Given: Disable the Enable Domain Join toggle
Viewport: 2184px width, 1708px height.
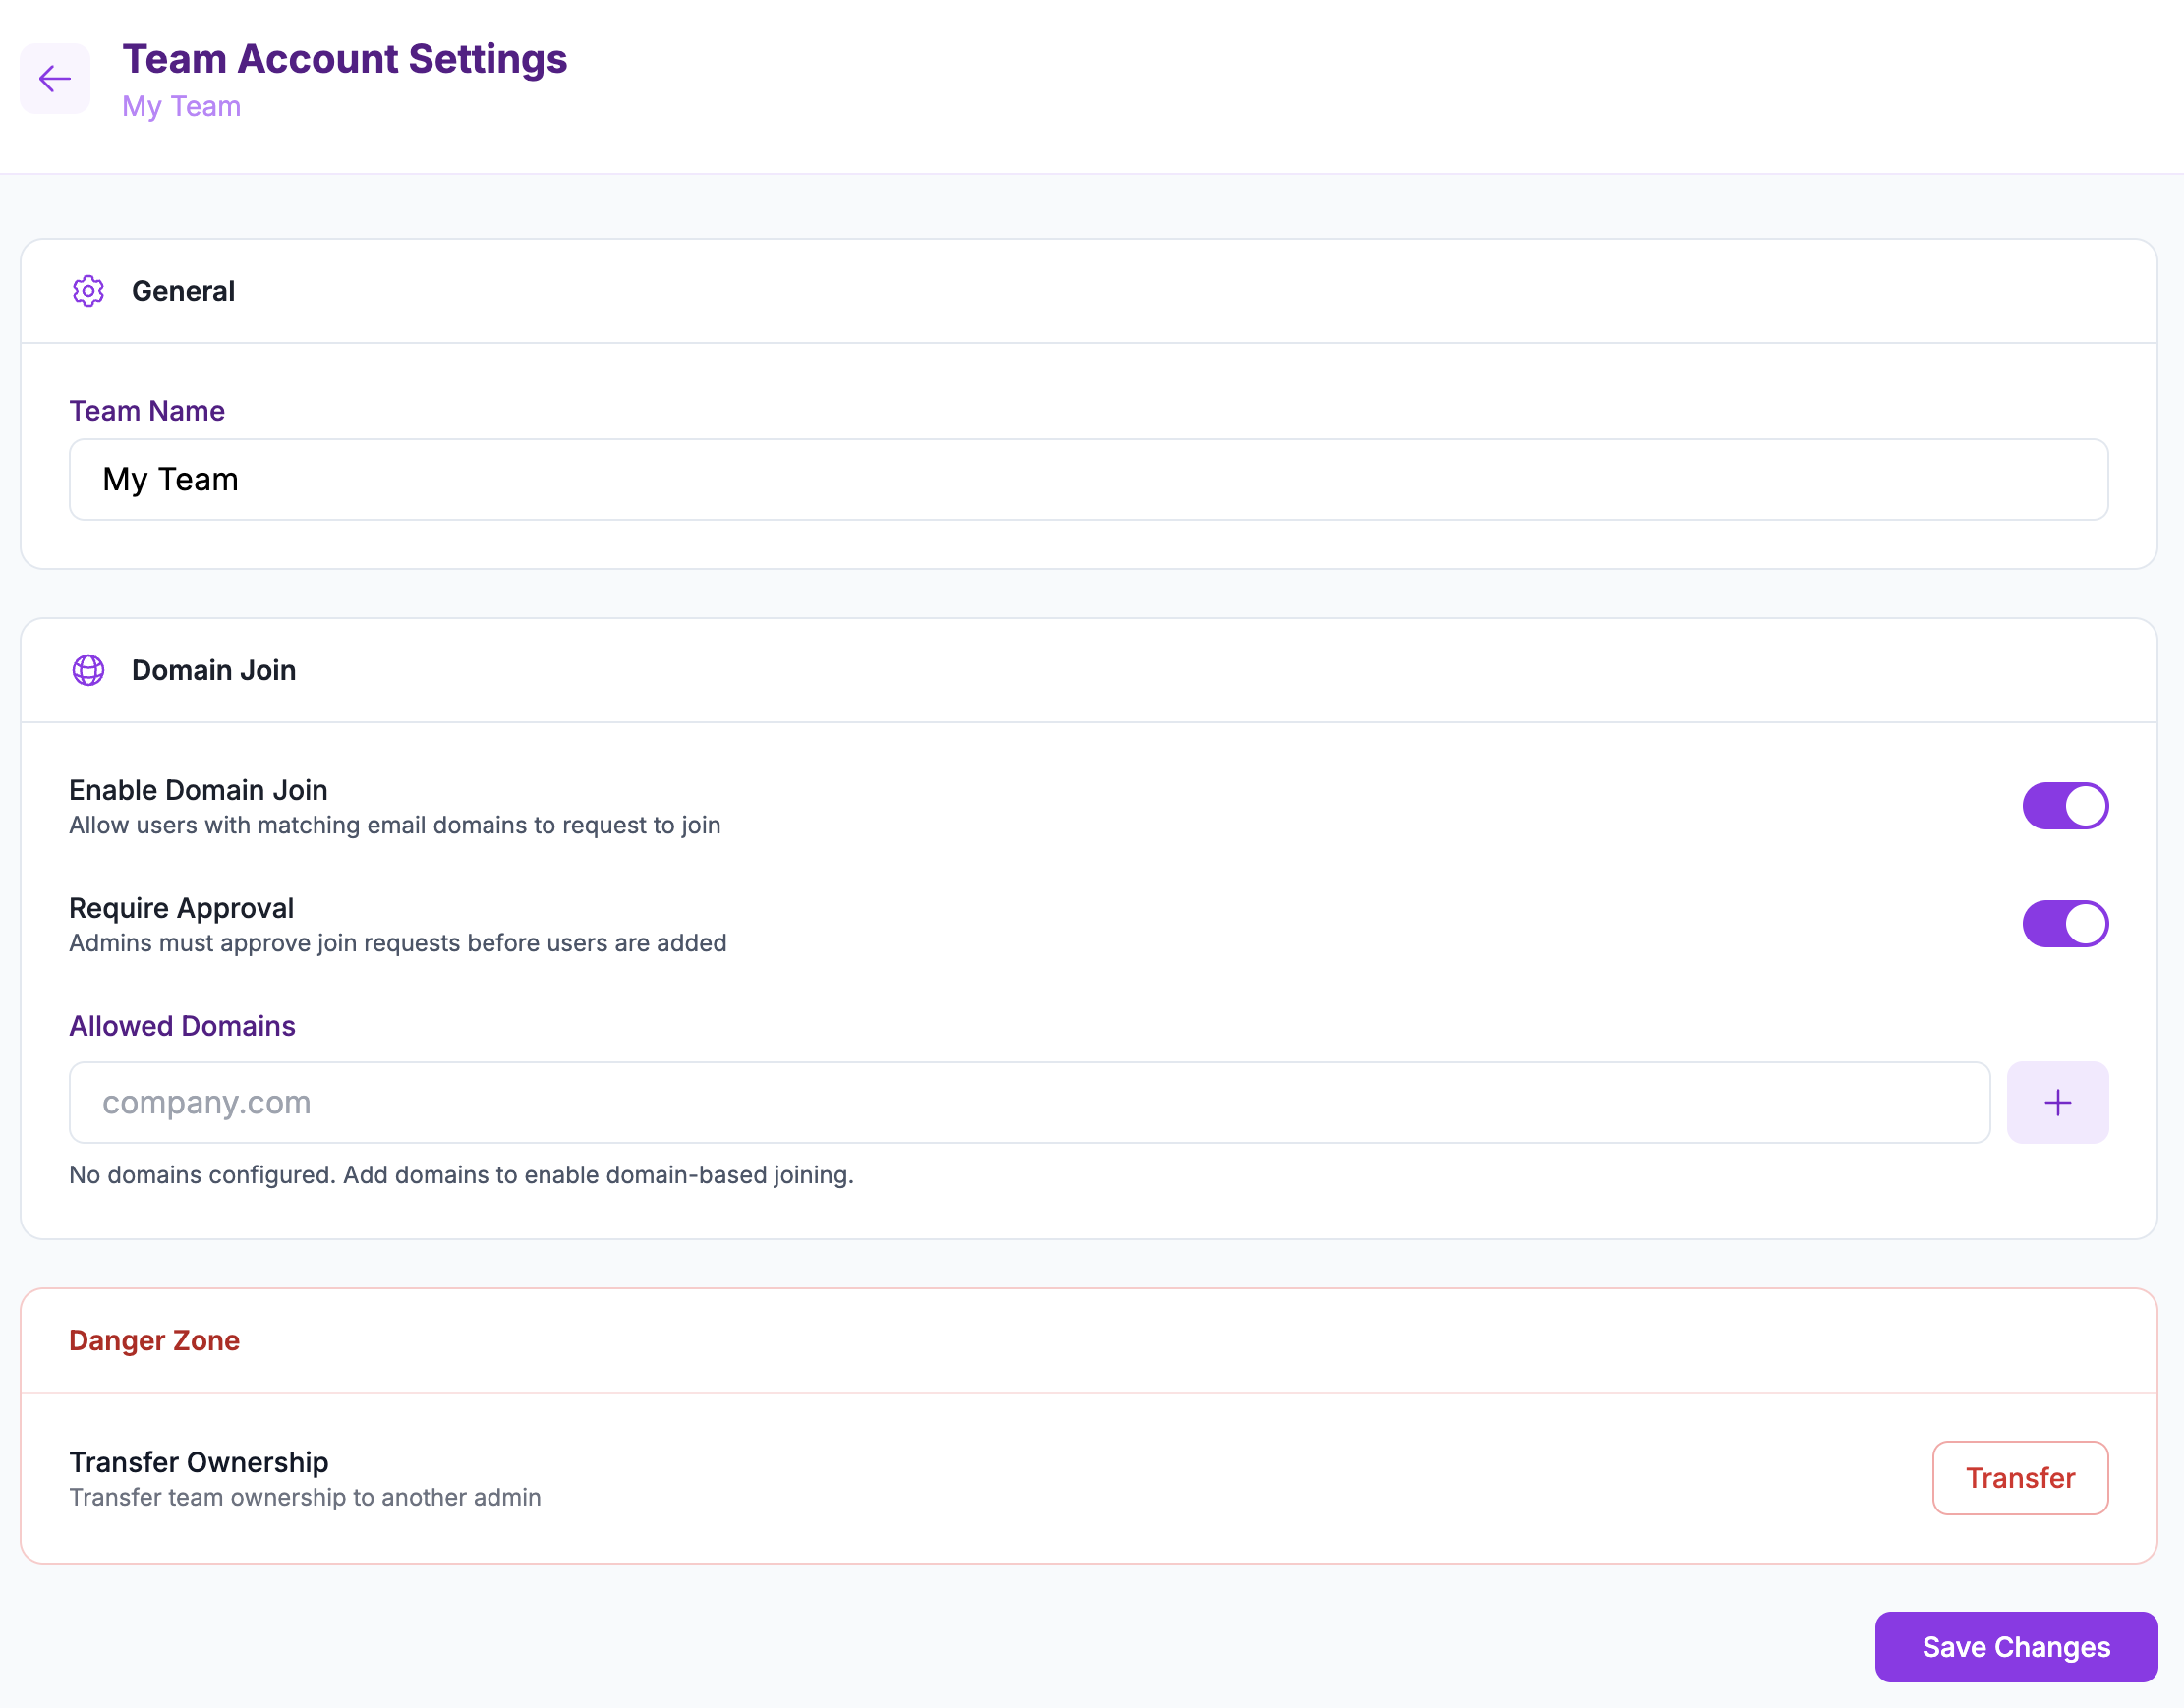Looking at the screenshot, I should (x=2066, y=805).
